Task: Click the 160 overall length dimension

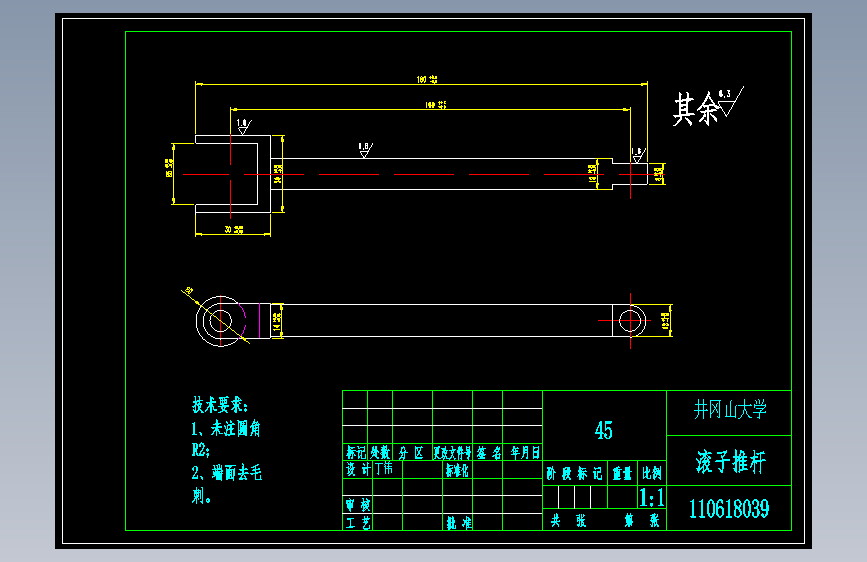Action: 426,80
